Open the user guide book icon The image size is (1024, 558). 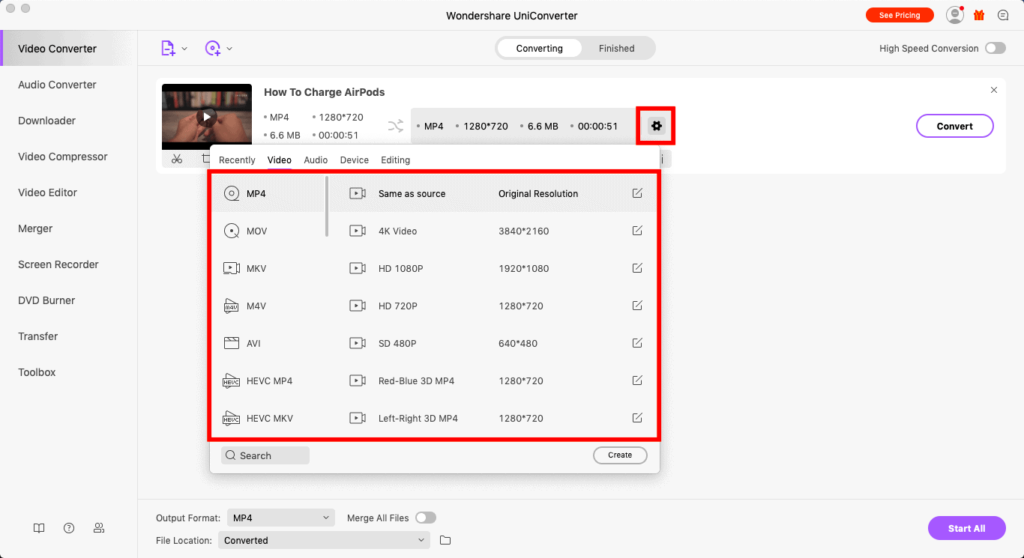(39, 528)
